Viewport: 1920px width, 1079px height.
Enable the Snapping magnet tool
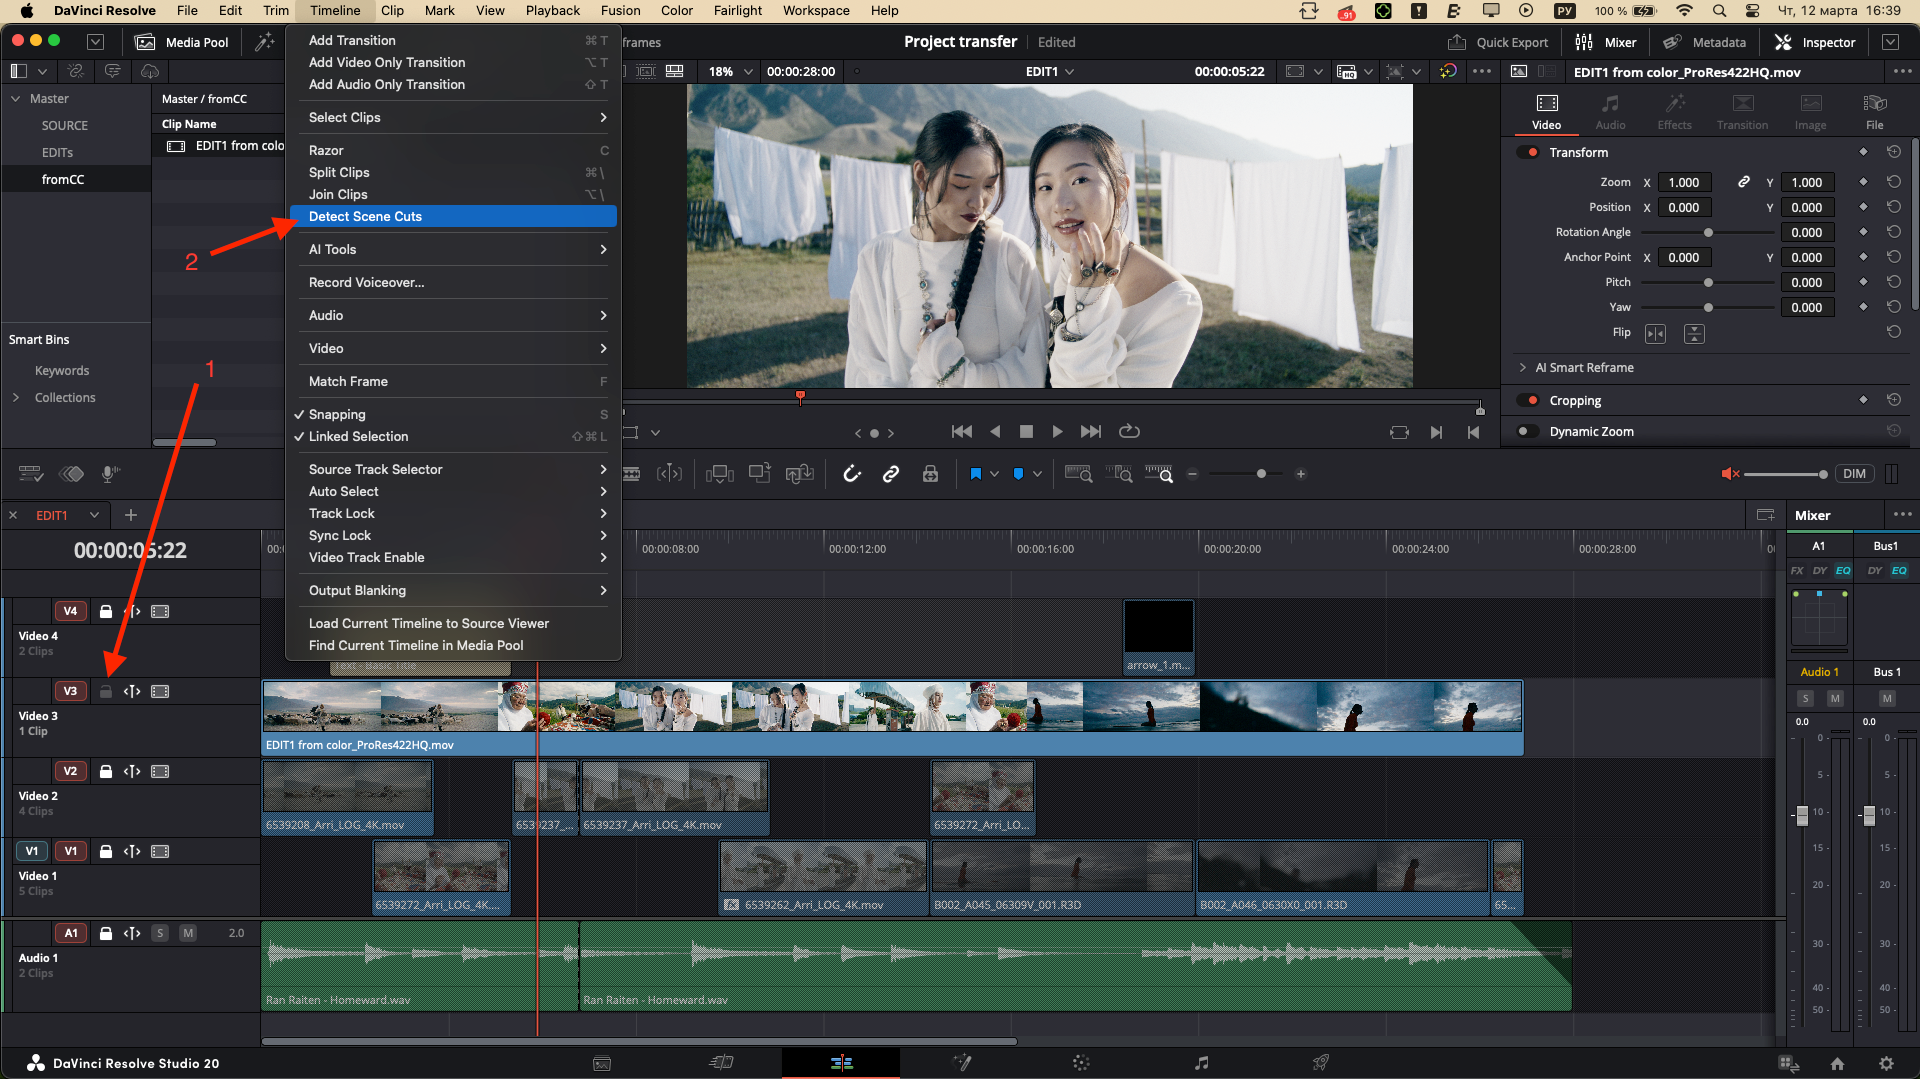(852, 474)
